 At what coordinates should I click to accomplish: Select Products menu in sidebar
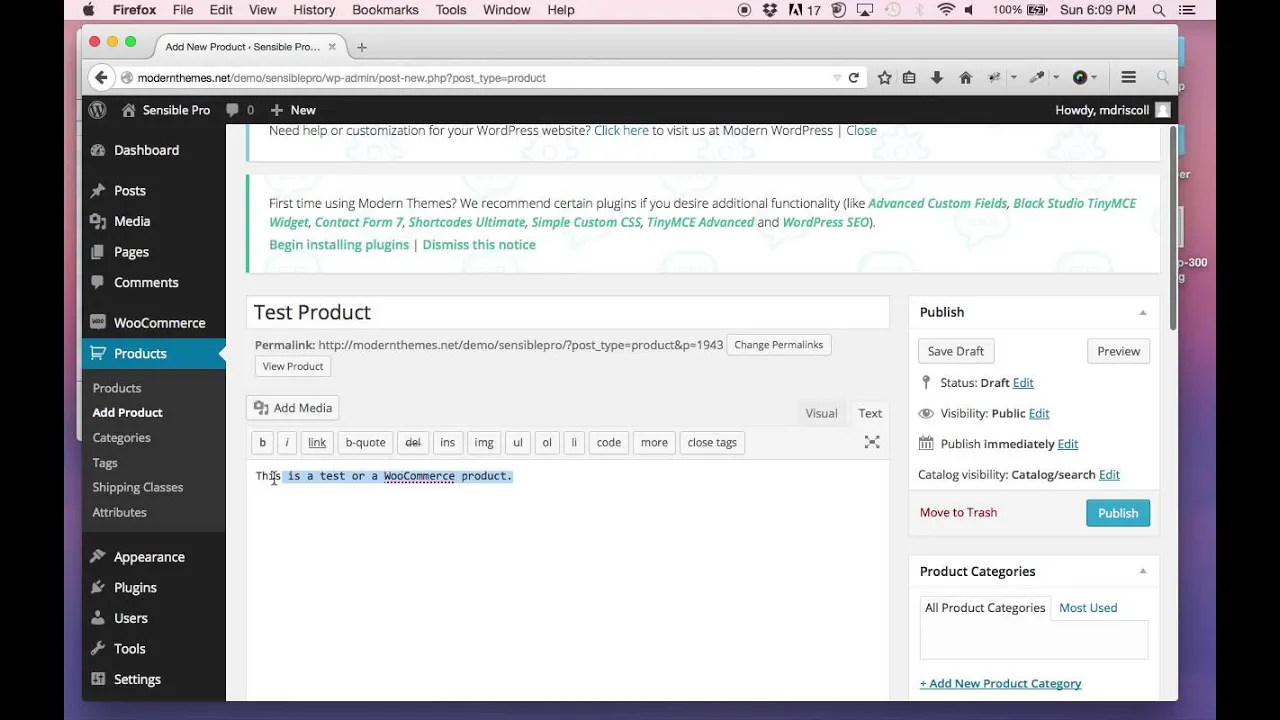(x=140, y=353)
